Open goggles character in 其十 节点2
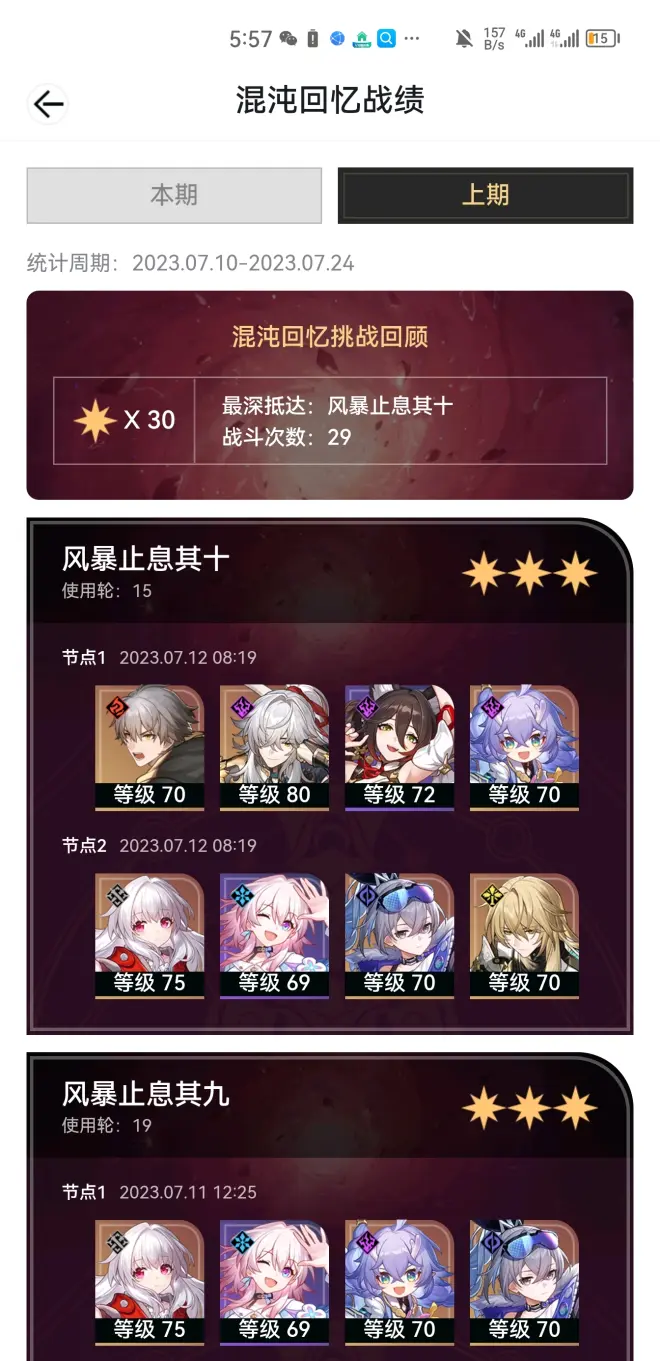This screenshot has height=1361, width=660. click(x=399, y=936)
